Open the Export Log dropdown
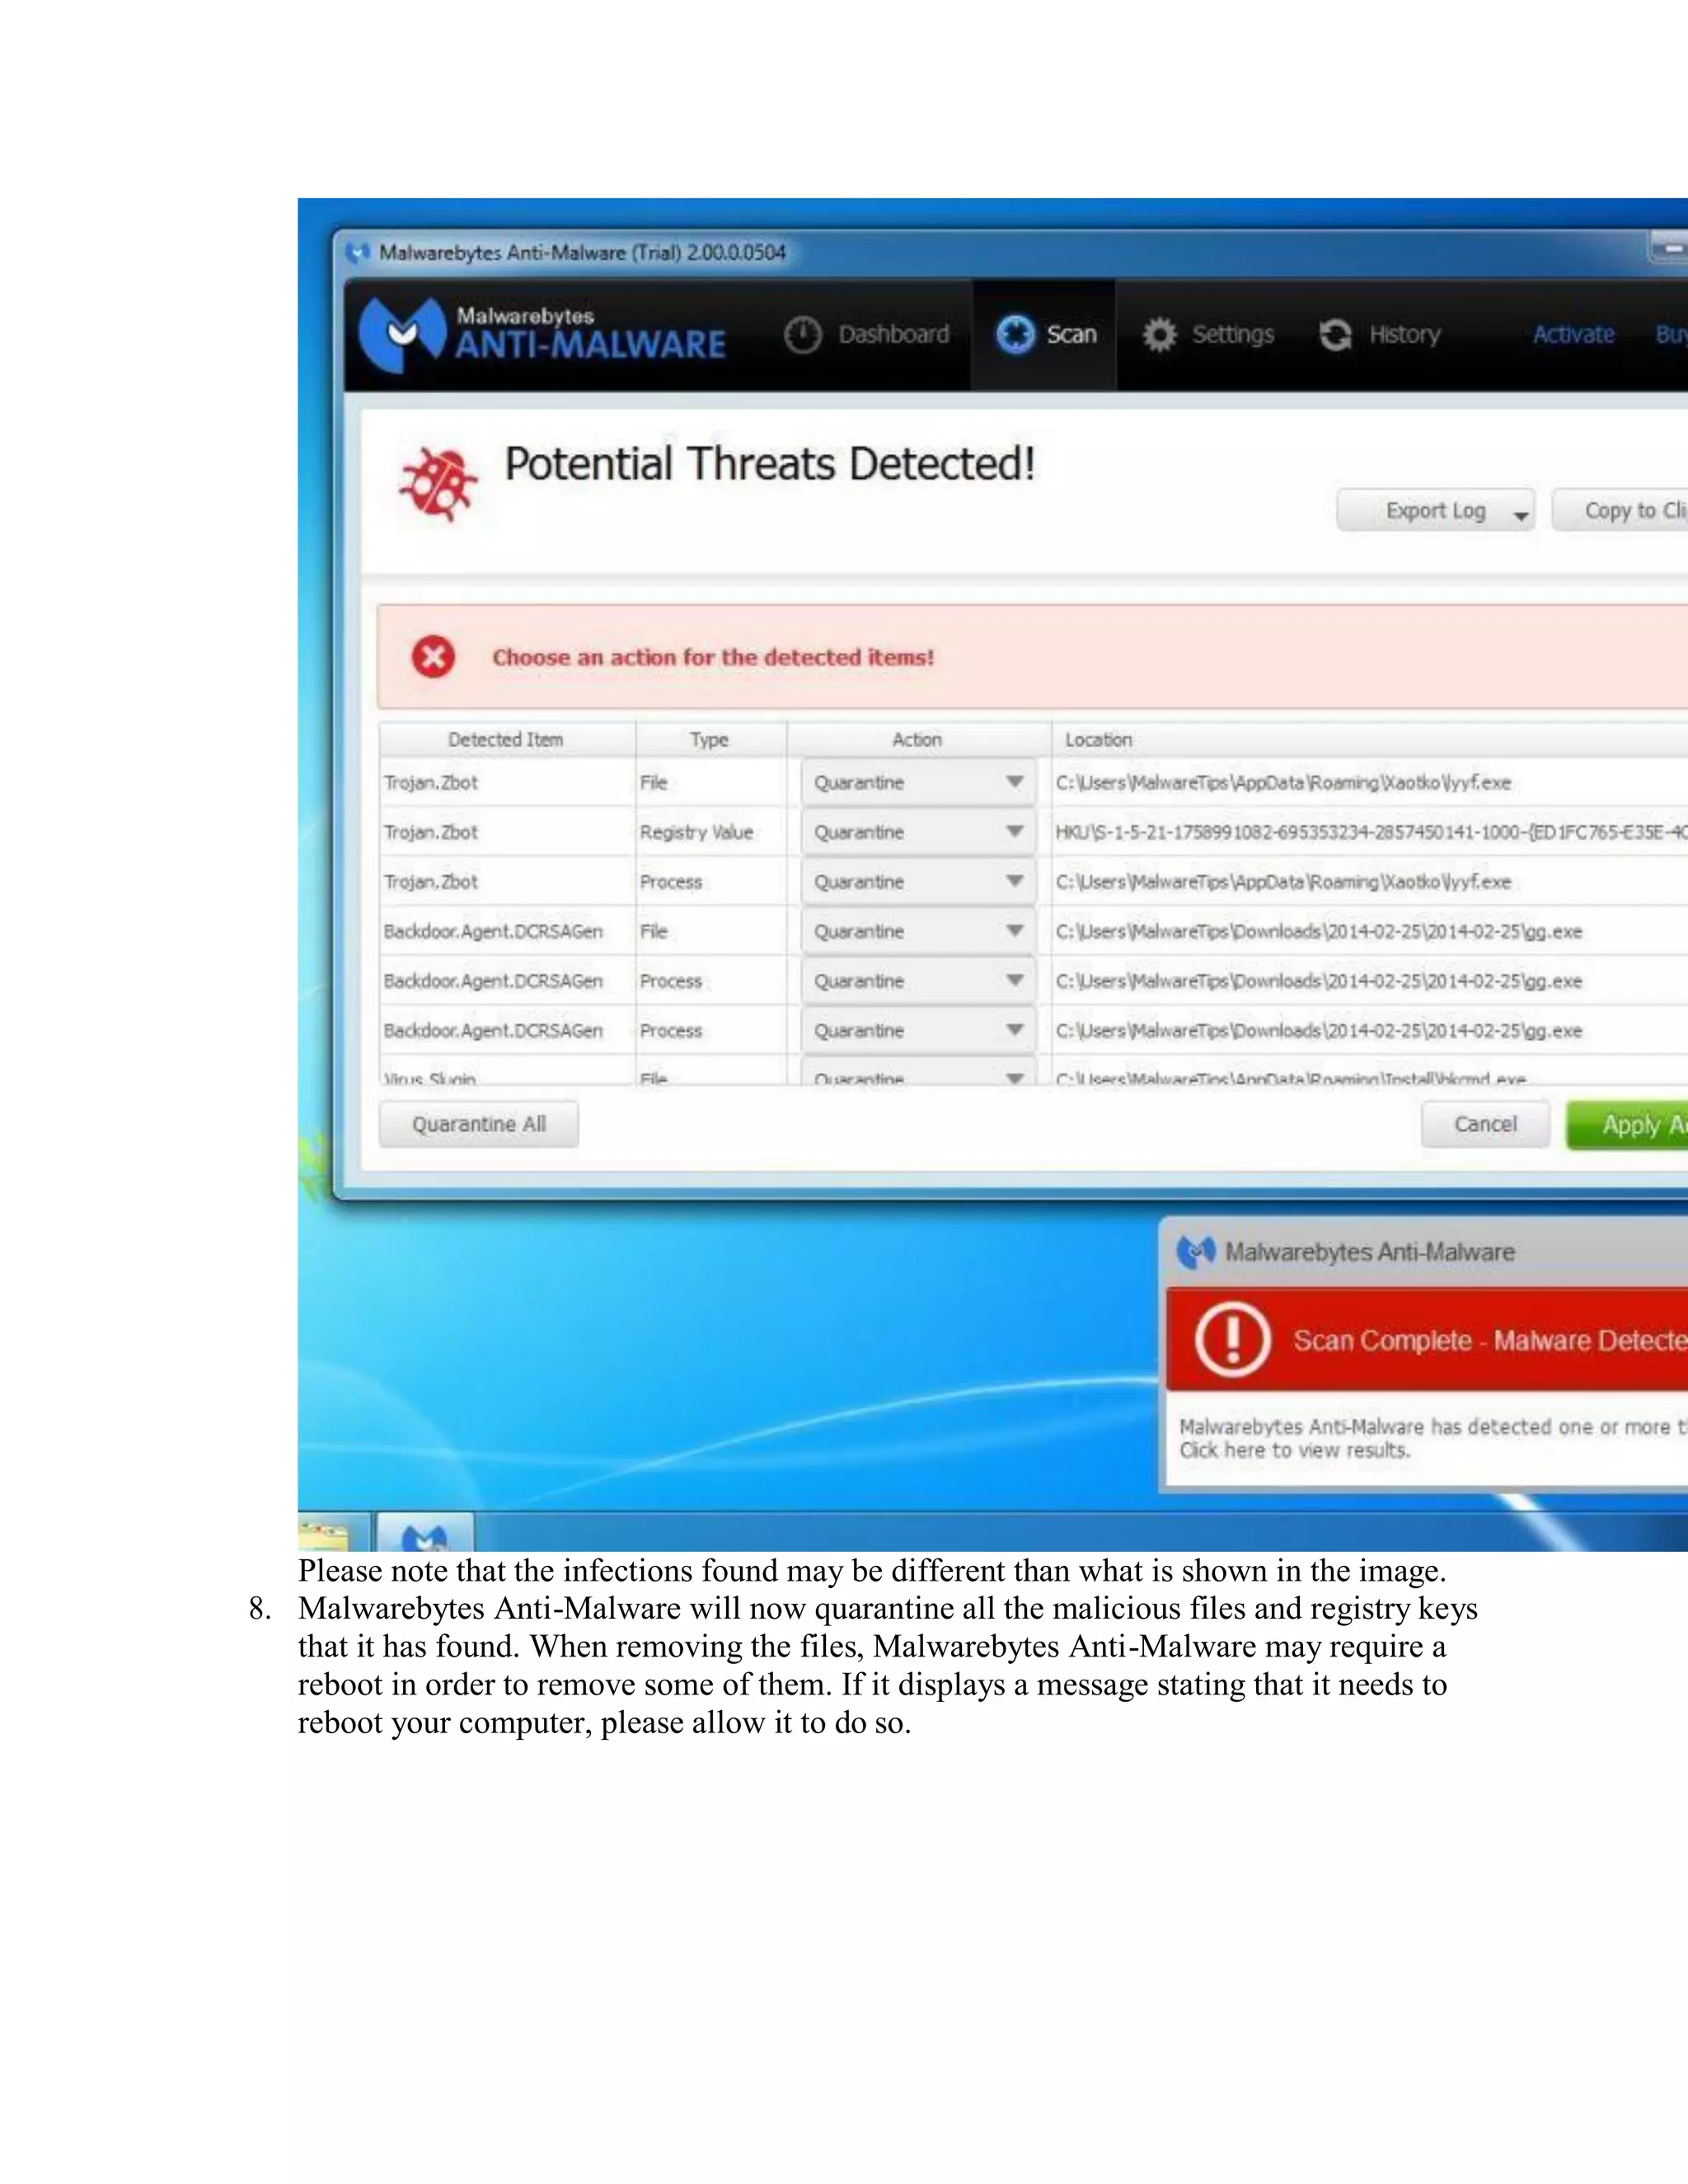 (x=1436, y=511)
